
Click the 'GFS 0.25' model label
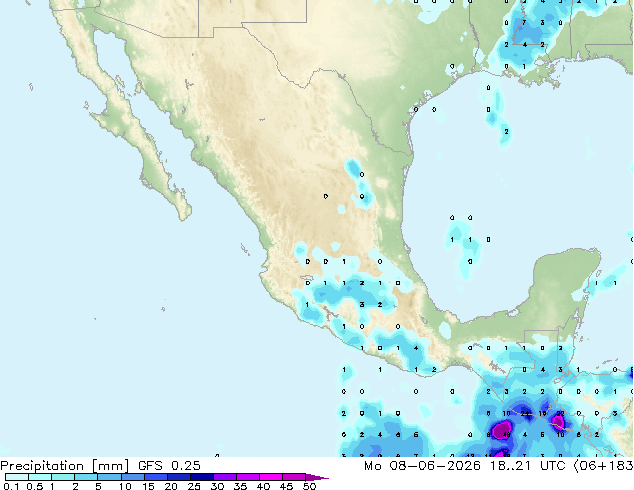(169, 466)
